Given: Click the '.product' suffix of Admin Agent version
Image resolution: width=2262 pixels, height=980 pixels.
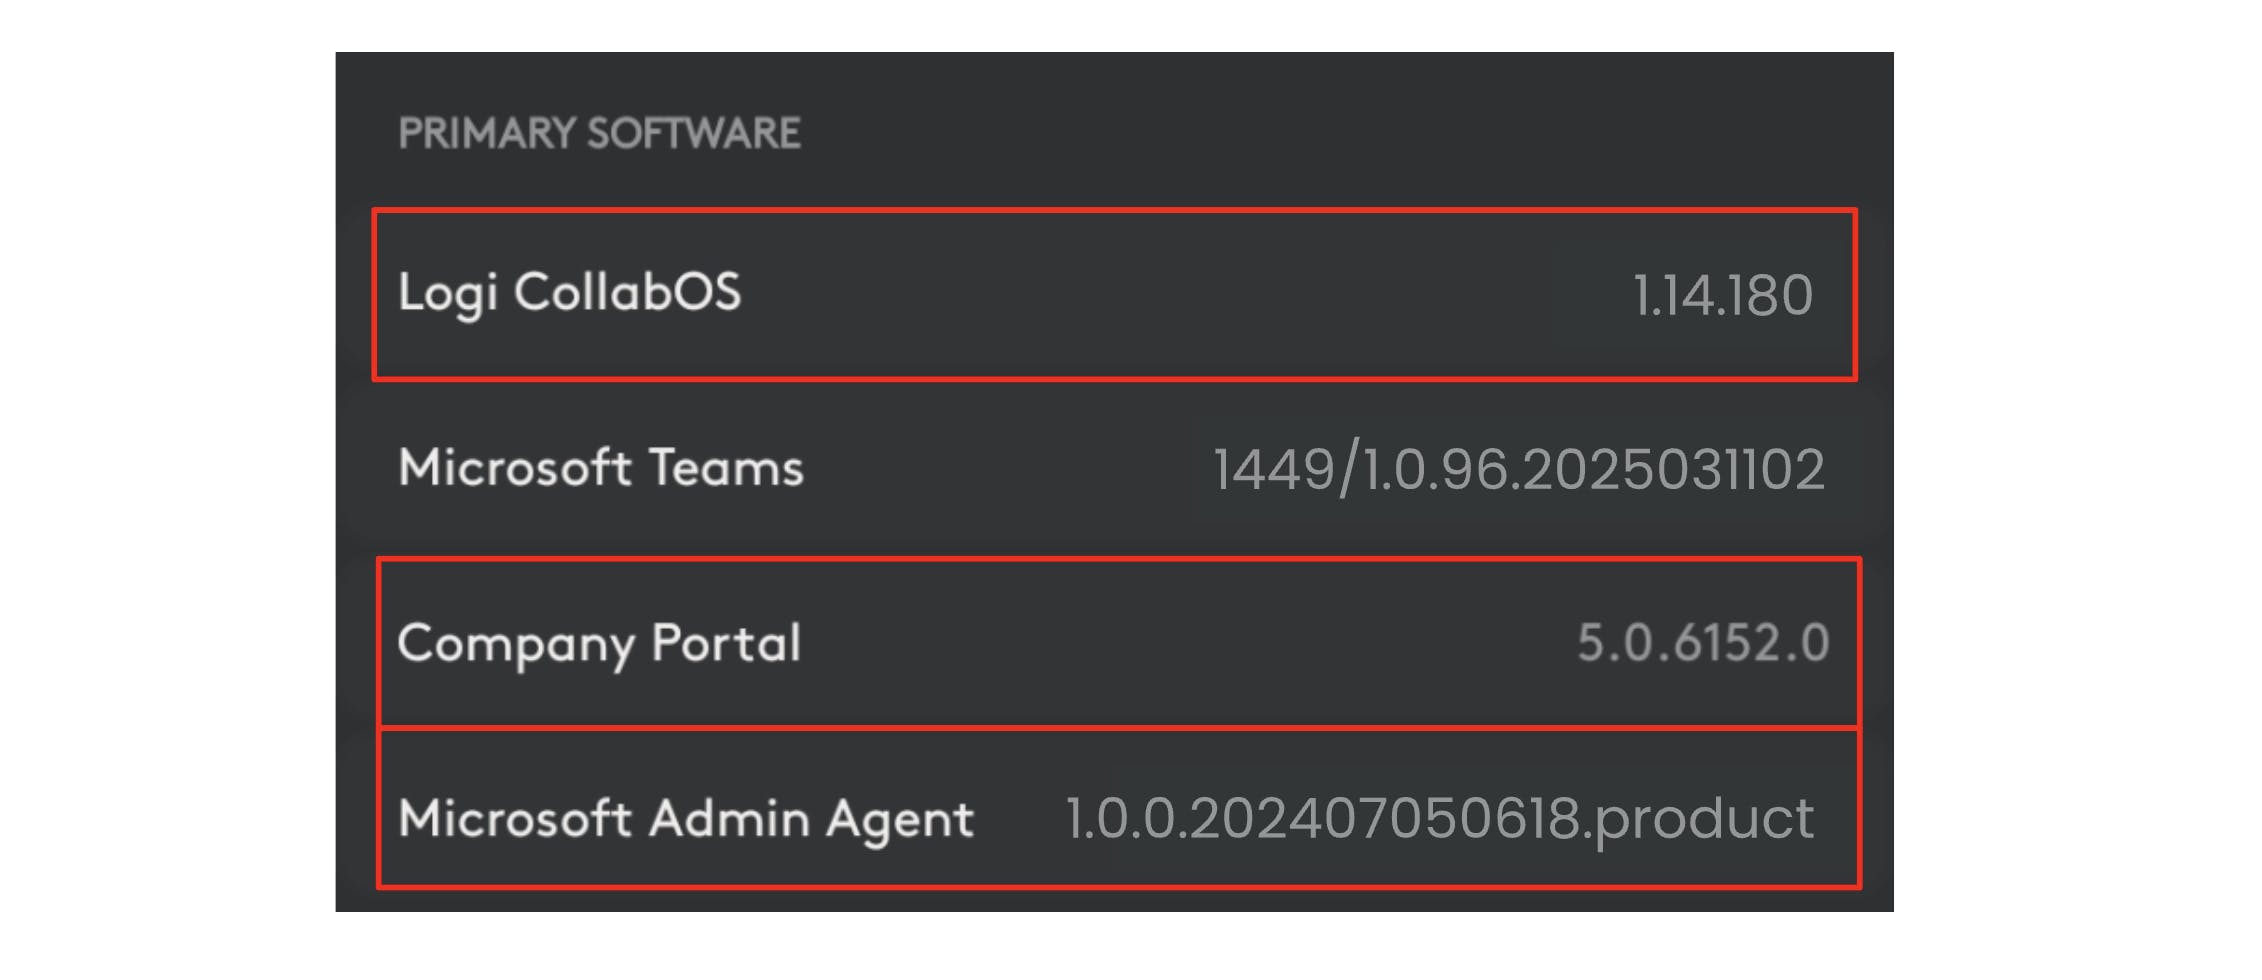Looking at the screenshot, I should pyautogui.click(x=1702, y=819).
